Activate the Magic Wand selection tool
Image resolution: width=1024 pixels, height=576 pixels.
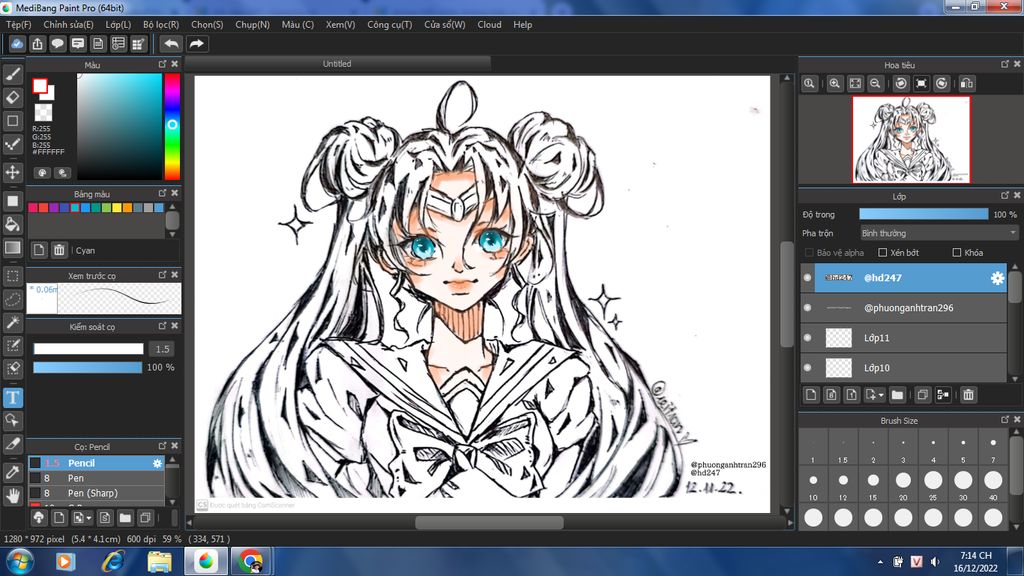pos(13,322)
